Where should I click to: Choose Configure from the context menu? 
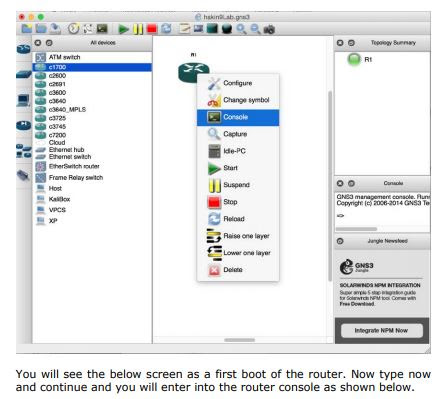click(238, 83)
